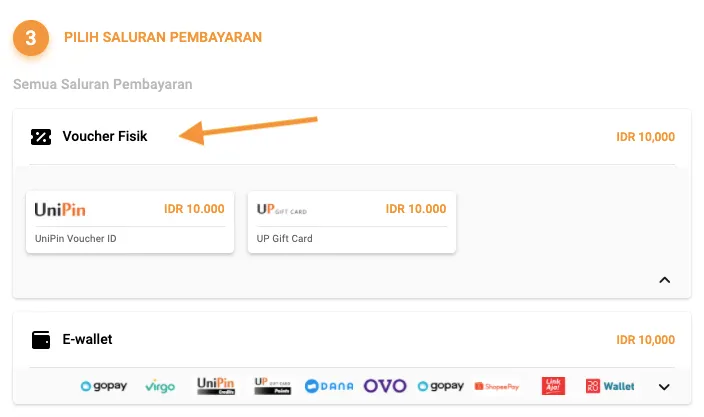Click the Voucher Fisik header title
This screenshot has height=417, width=704.
tap(105, 137)
